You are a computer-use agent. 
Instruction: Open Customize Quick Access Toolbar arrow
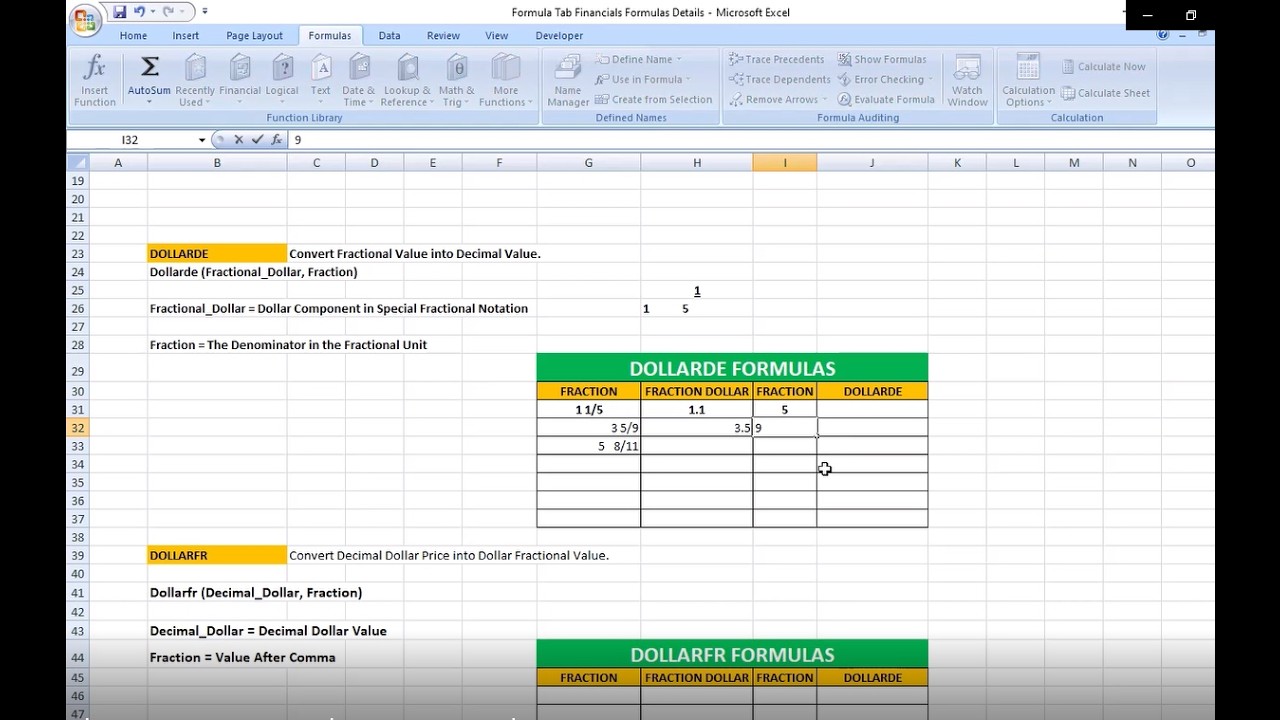point(205,12)
